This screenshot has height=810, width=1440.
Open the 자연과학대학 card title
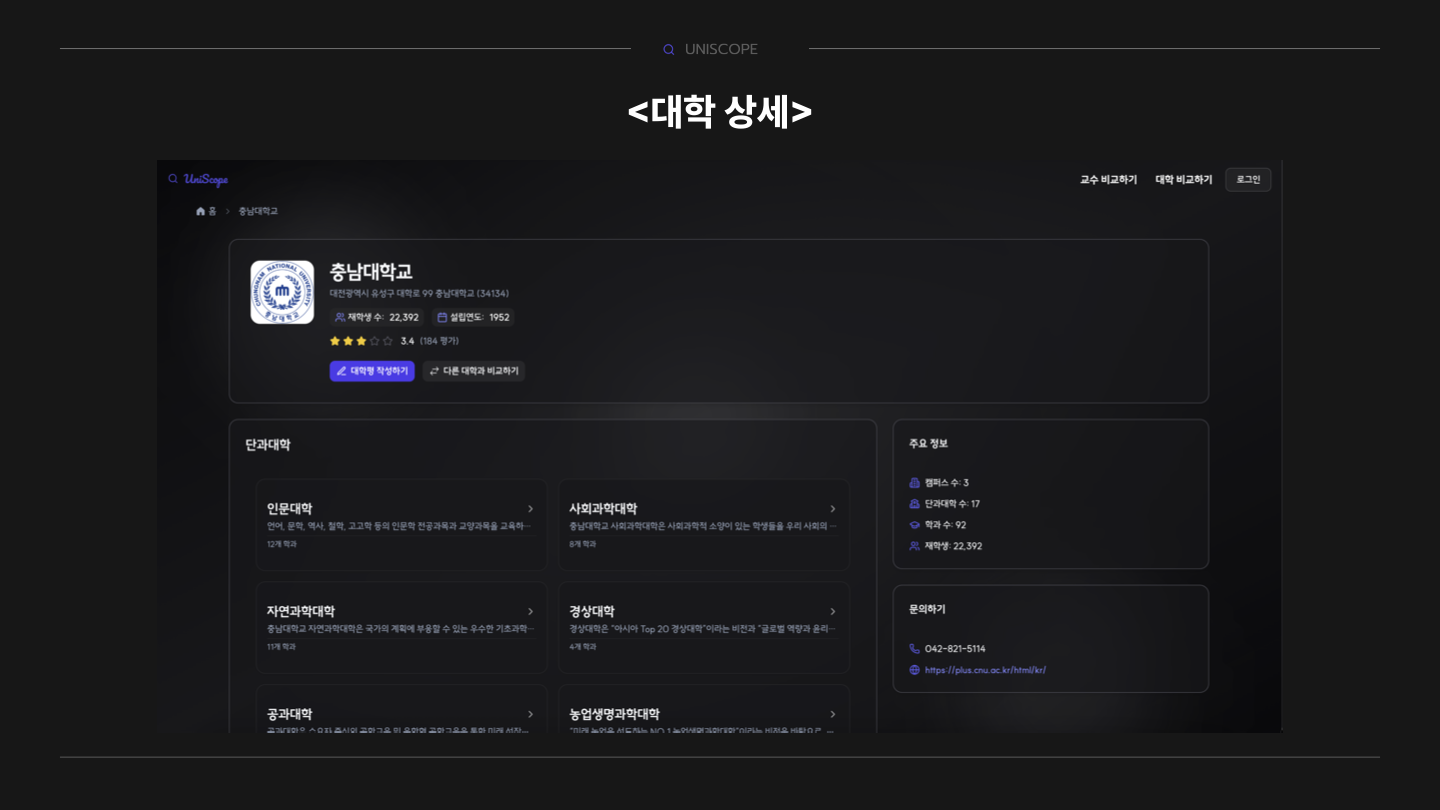(x=301, y=612)
